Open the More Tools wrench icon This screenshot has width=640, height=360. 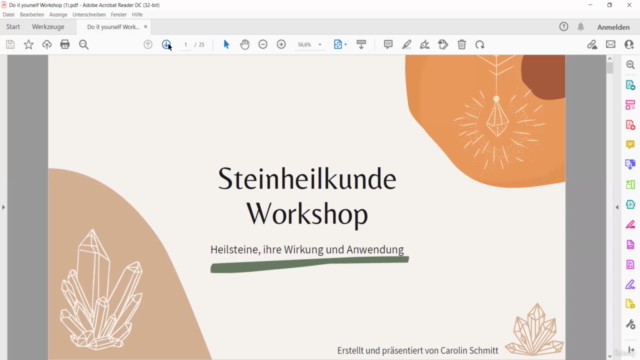click(x=631, y=324)
